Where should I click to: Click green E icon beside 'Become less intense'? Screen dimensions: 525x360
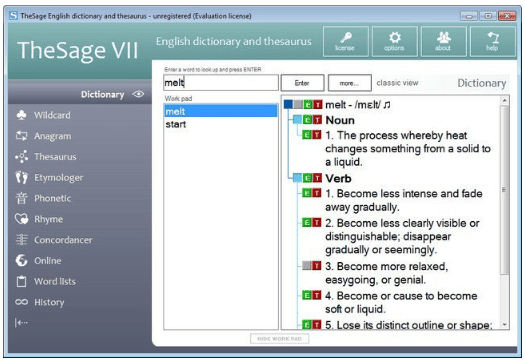point(307,193)
